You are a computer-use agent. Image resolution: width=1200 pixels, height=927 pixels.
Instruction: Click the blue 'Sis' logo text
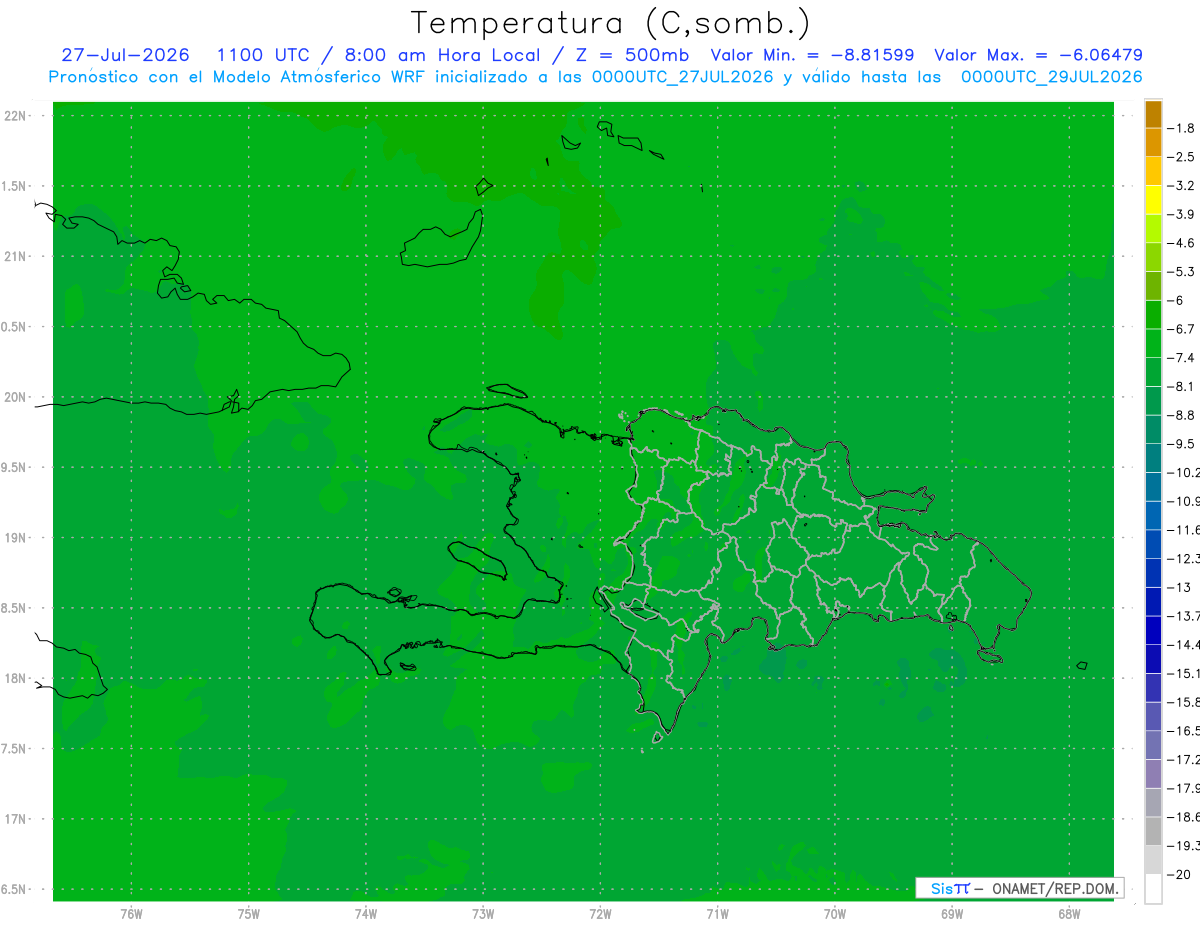pos(942,888)
